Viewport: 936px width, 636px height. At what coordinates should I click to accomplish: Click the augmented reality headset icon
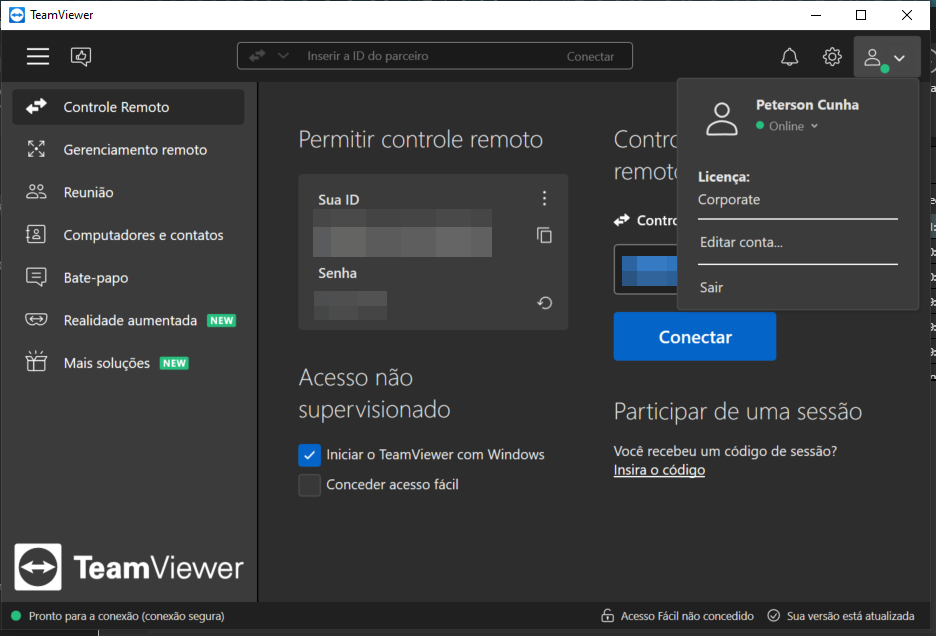[36, 319]
